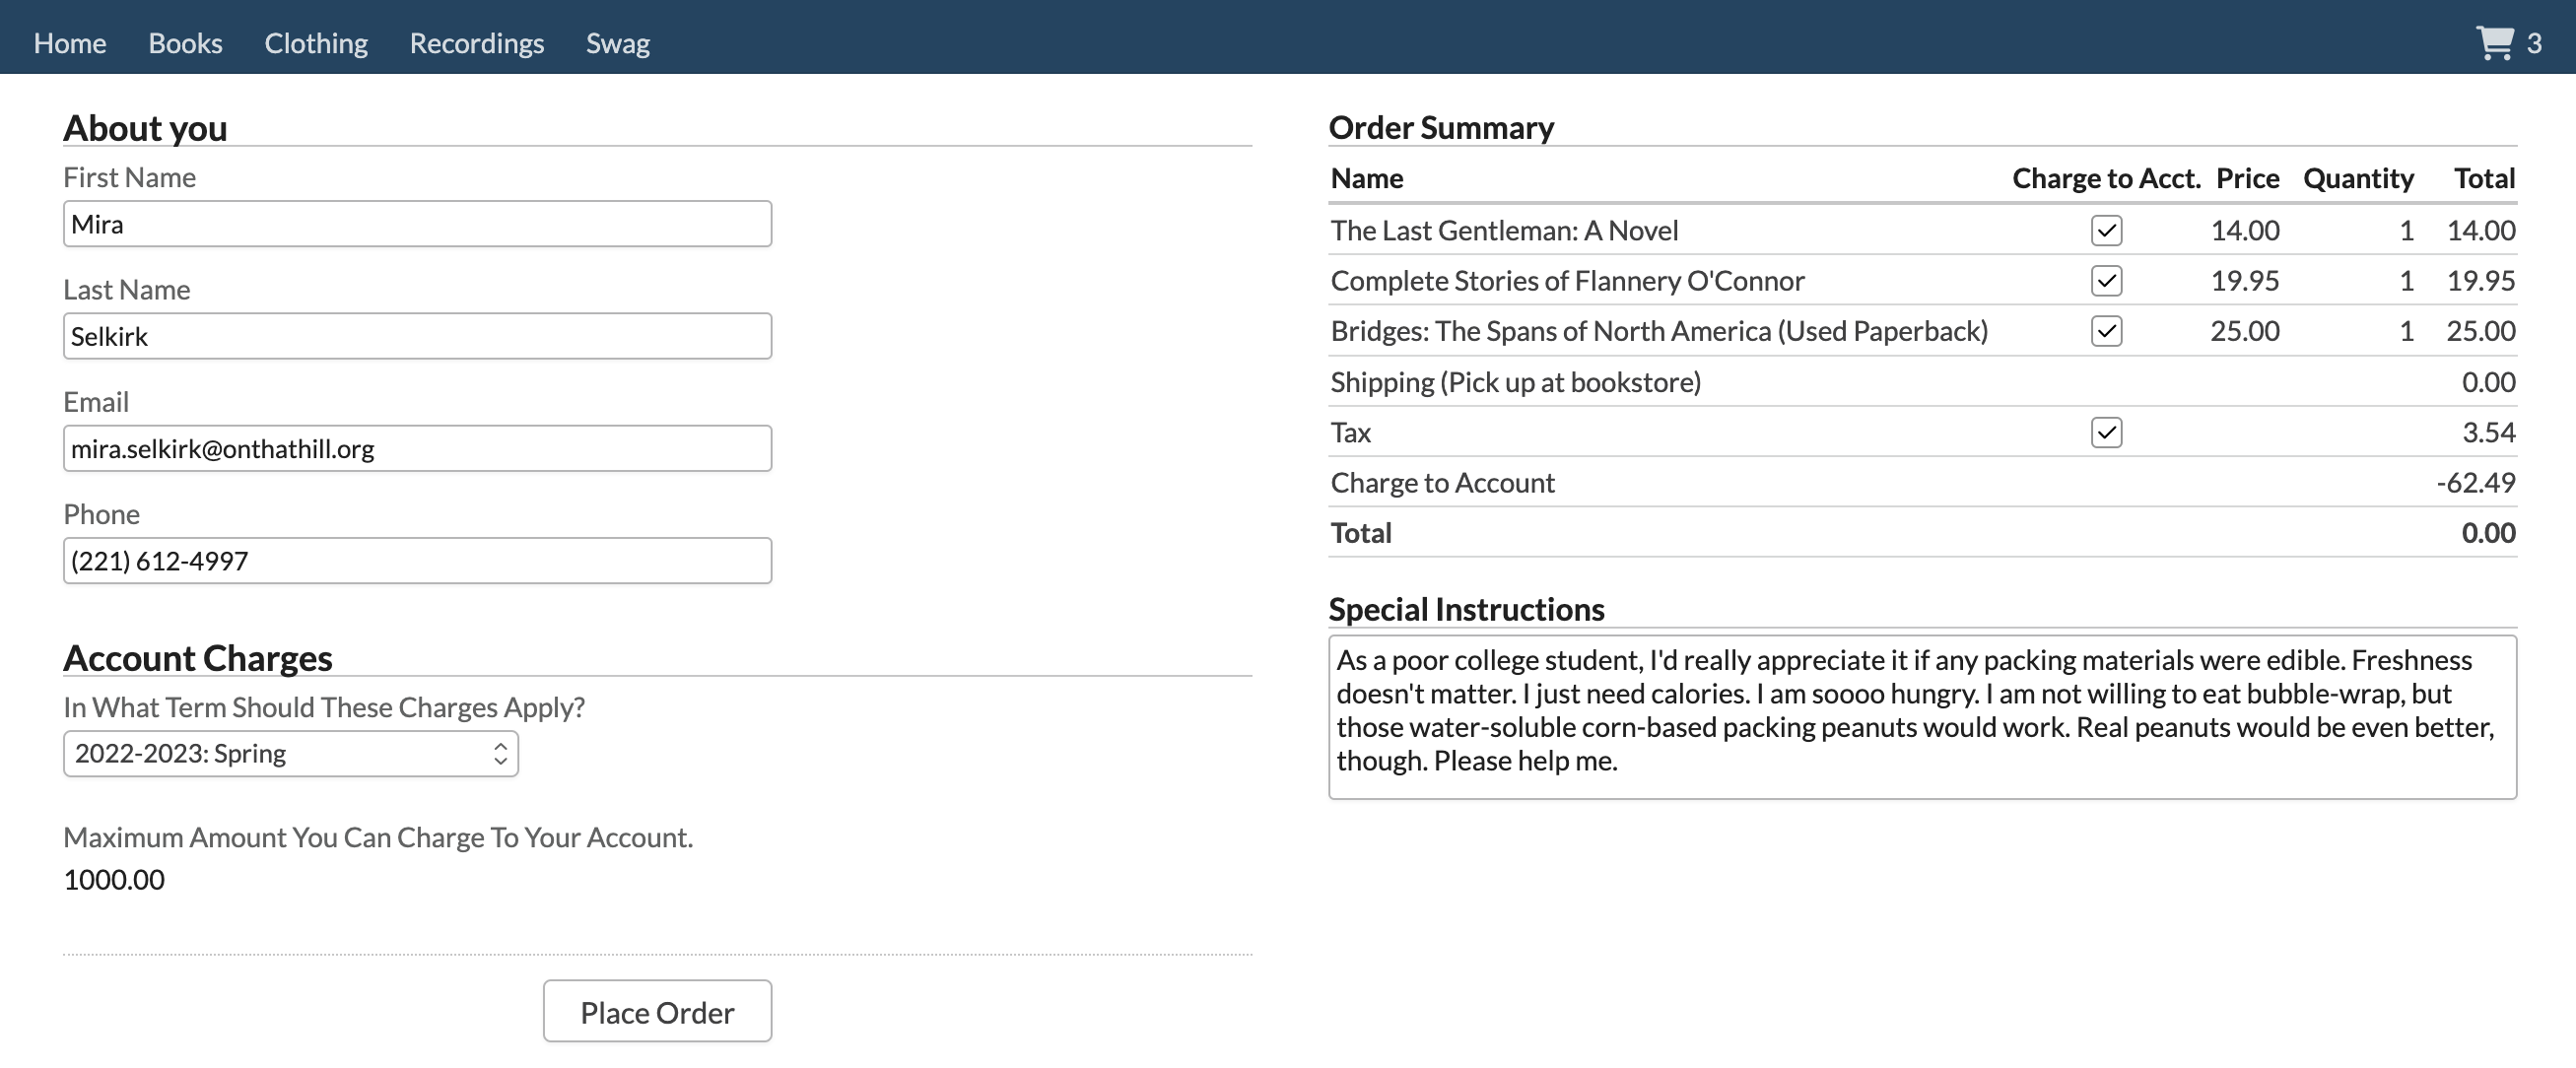2576x1068 pixels.
Task: Click into the First Name field
Action: tap(417, 224)
